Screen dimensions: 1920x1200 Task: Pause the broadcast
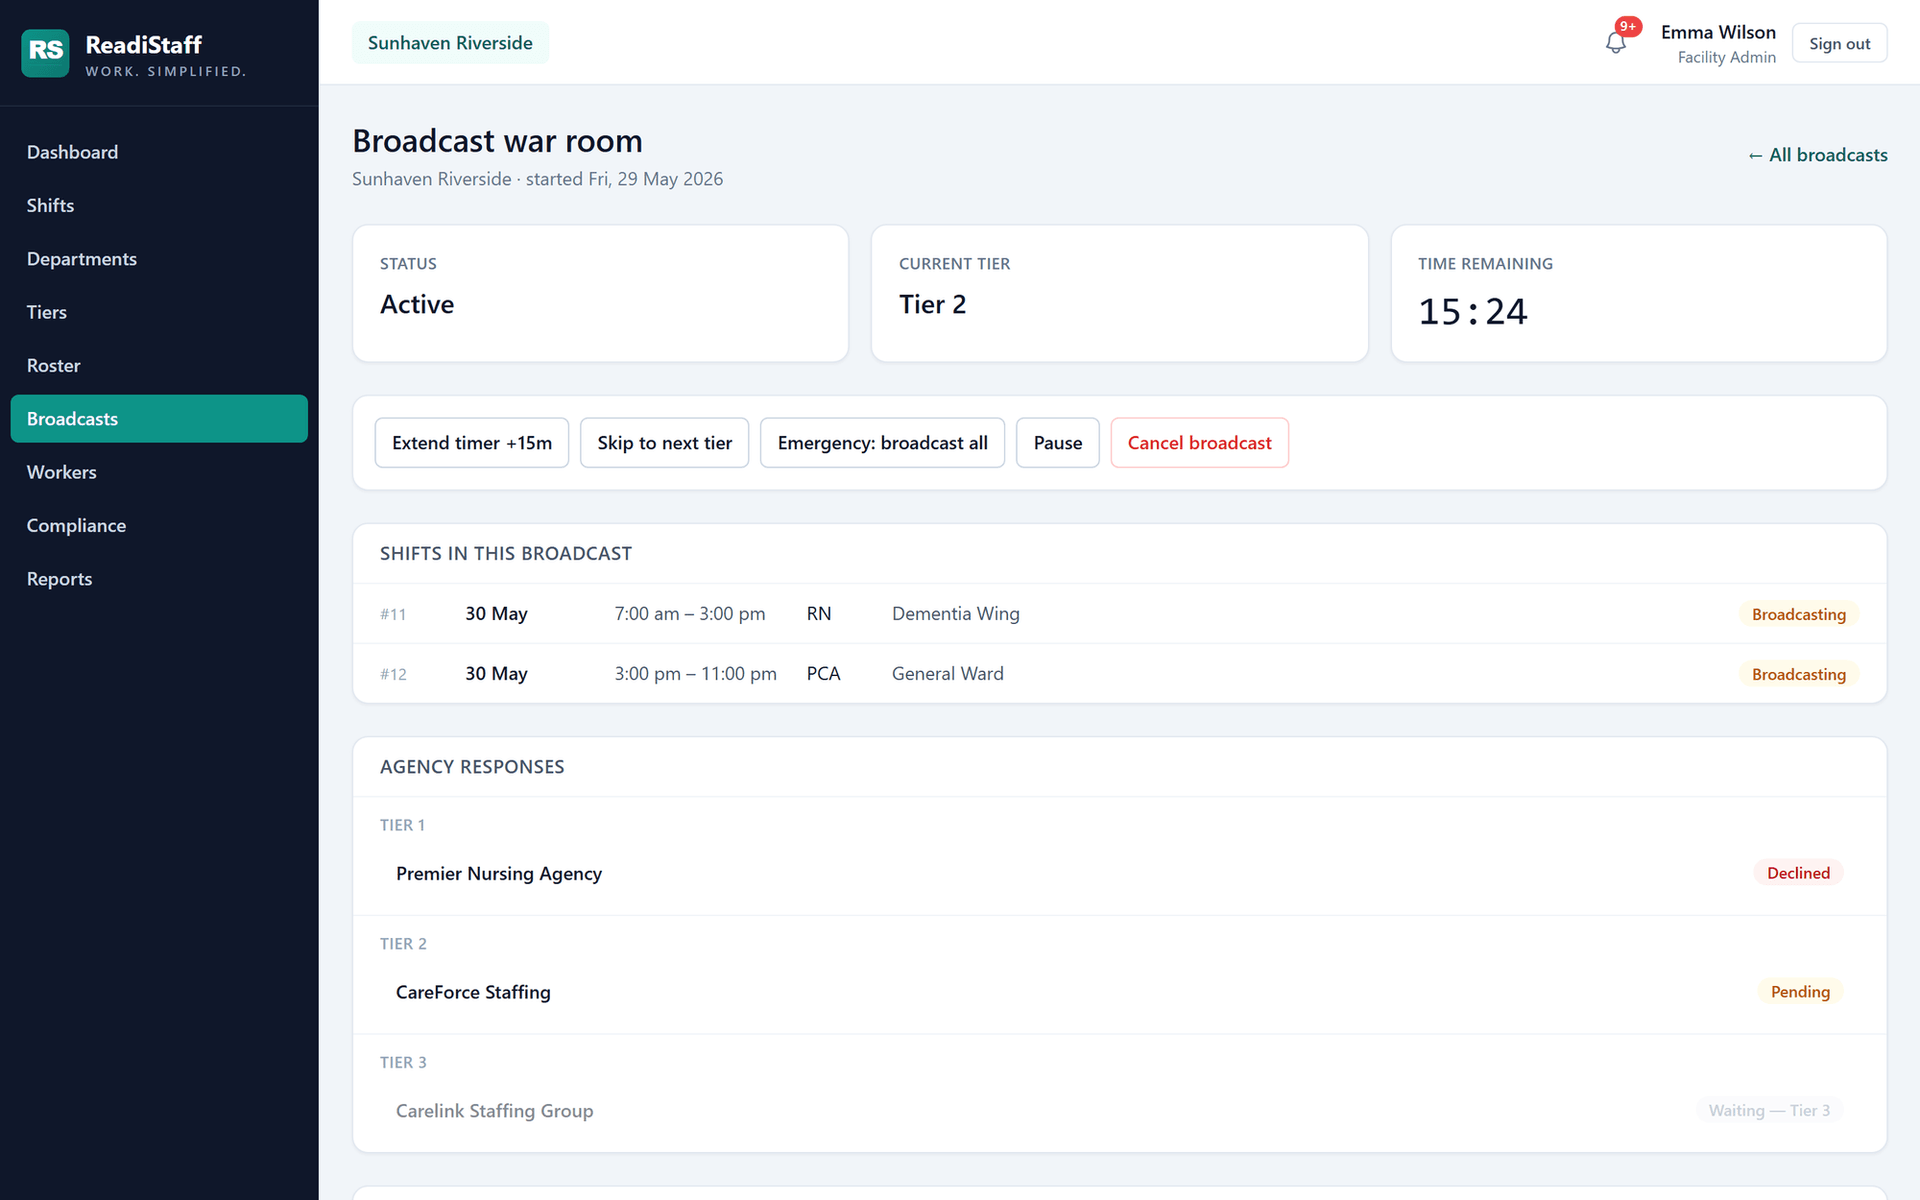click(1058, 443)
